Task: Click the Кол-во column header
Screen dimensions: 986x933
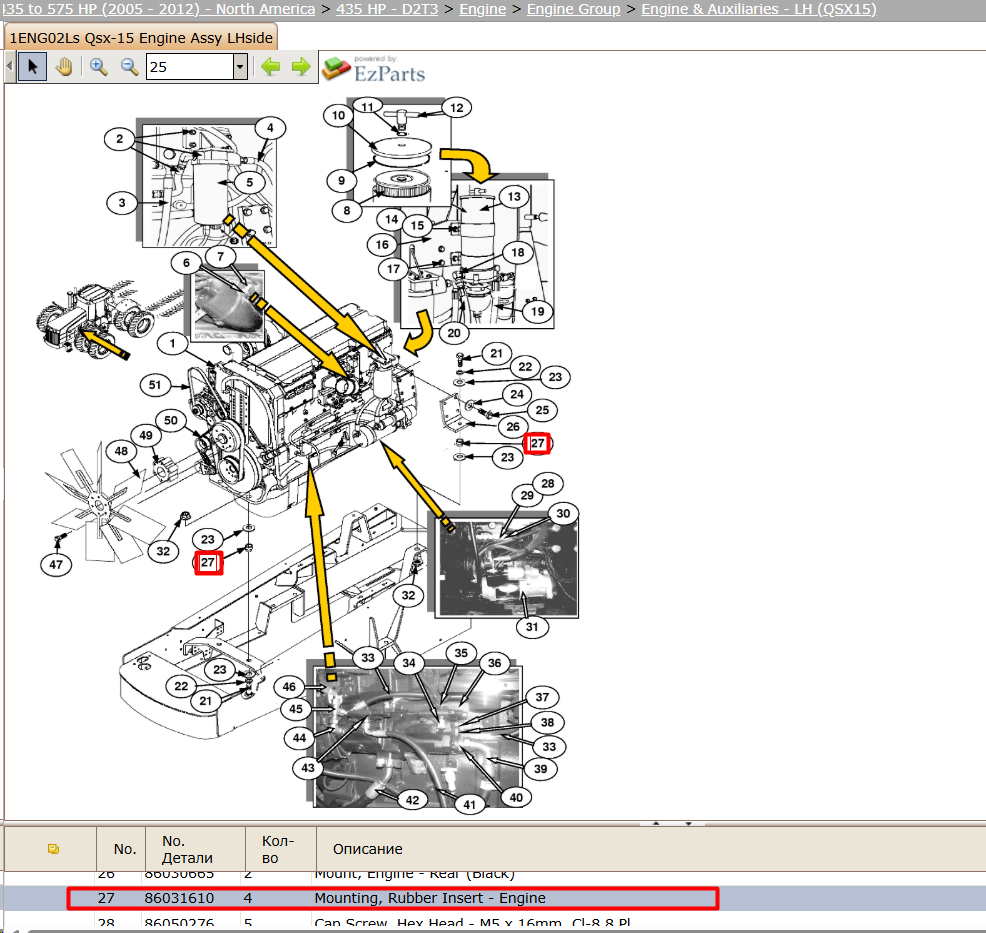Action: (x=278, y=849)
